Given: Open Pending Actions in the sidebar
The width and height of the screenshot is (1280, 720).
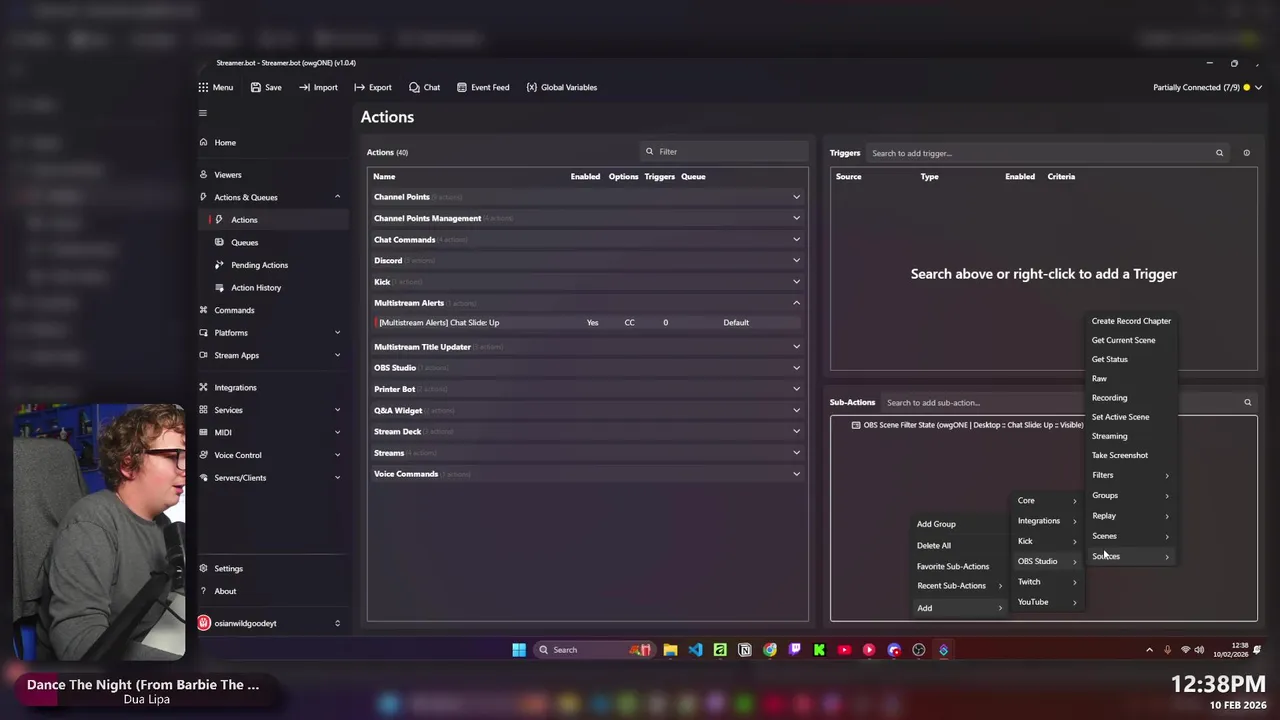Looking at the screenshot, I should click(x=271, y=265).
